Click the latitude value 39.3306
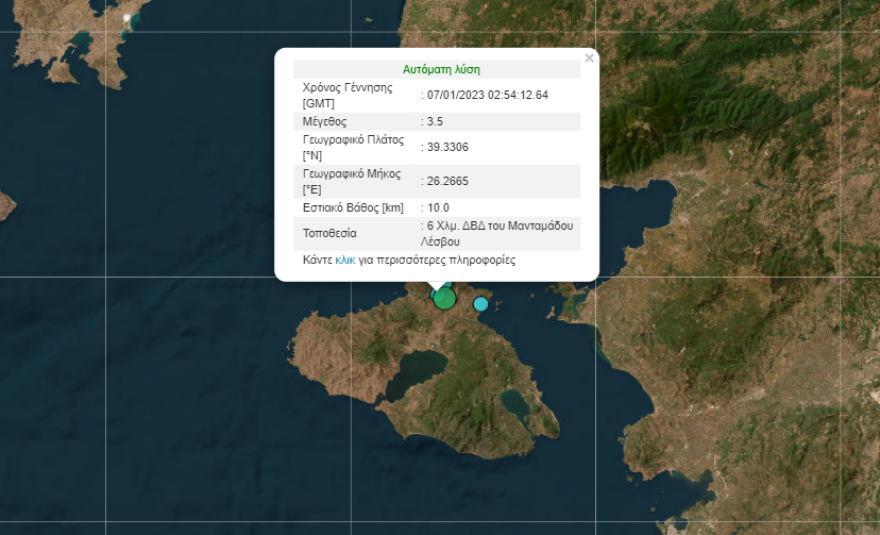880x535 pixels. [x=447, y=147]
